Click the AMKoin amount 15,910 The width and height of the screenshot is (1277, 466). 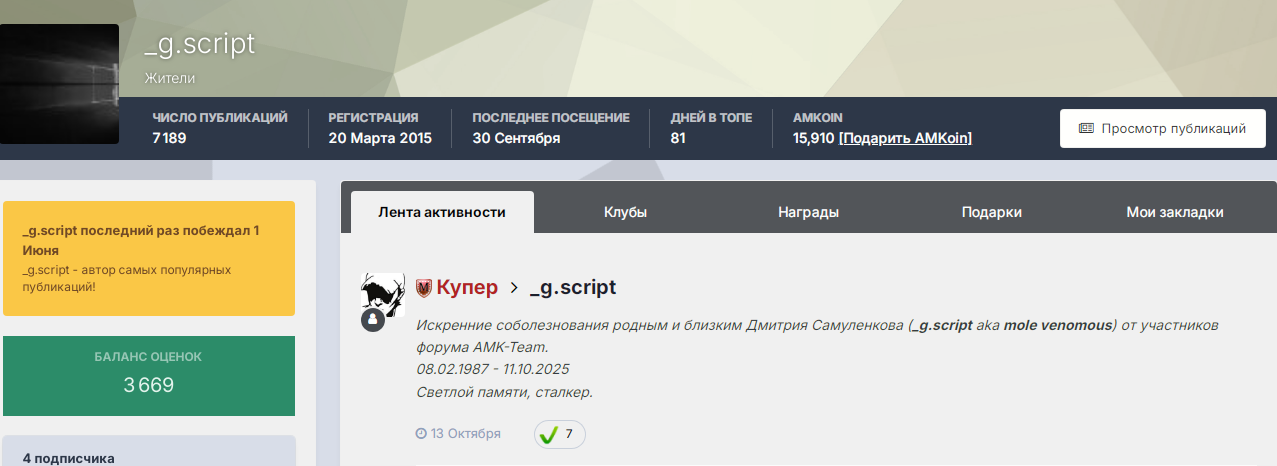click(813, 138)
